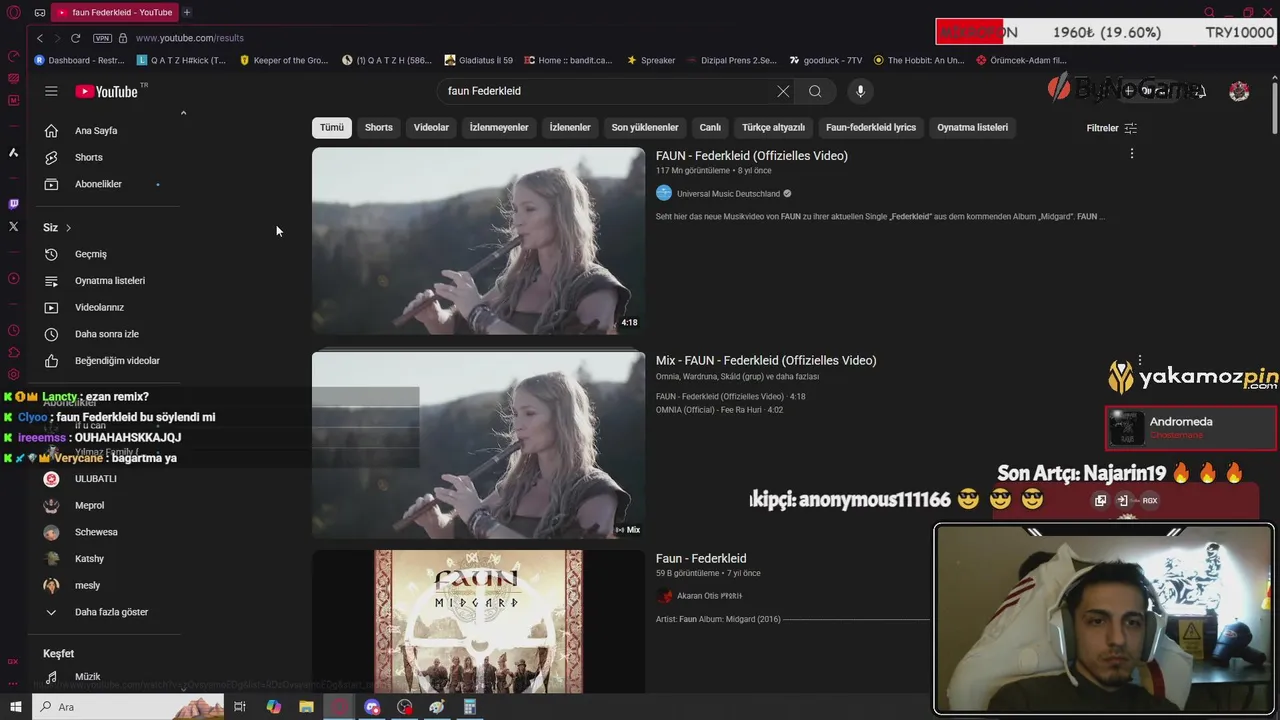Open the account avatar menu

[1239, 91]
